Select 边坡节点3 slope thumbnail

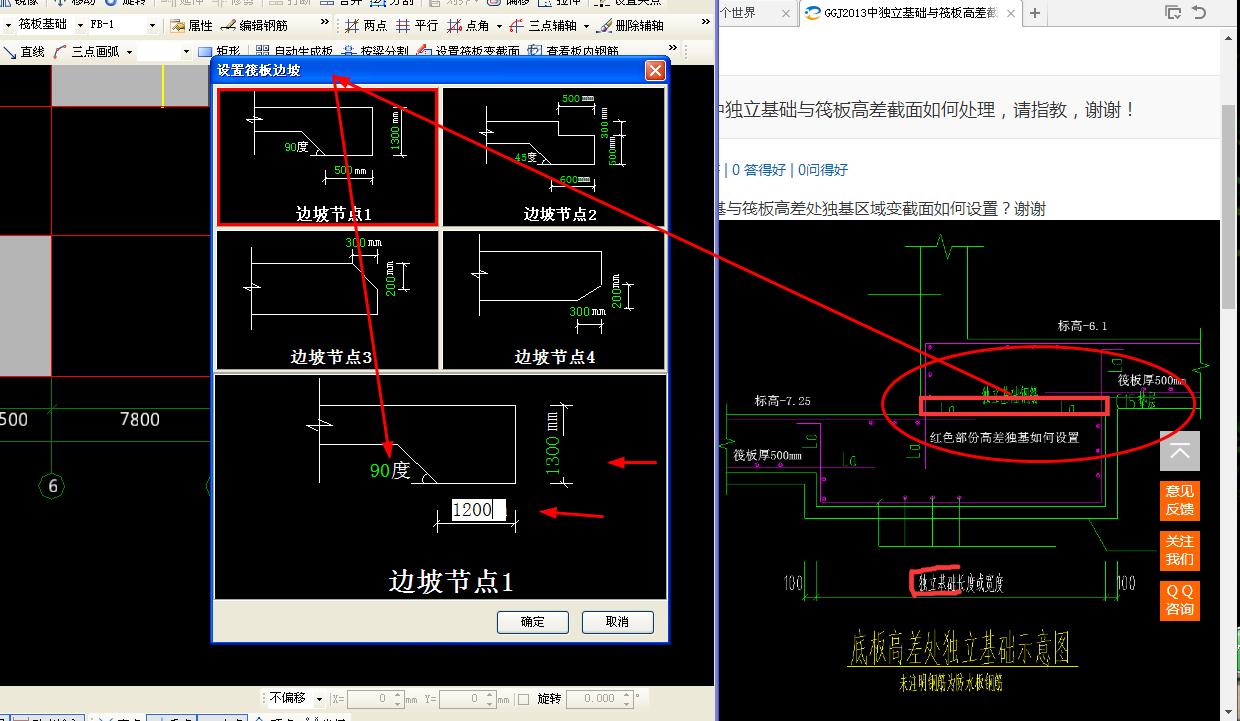(x=328, y=300)
